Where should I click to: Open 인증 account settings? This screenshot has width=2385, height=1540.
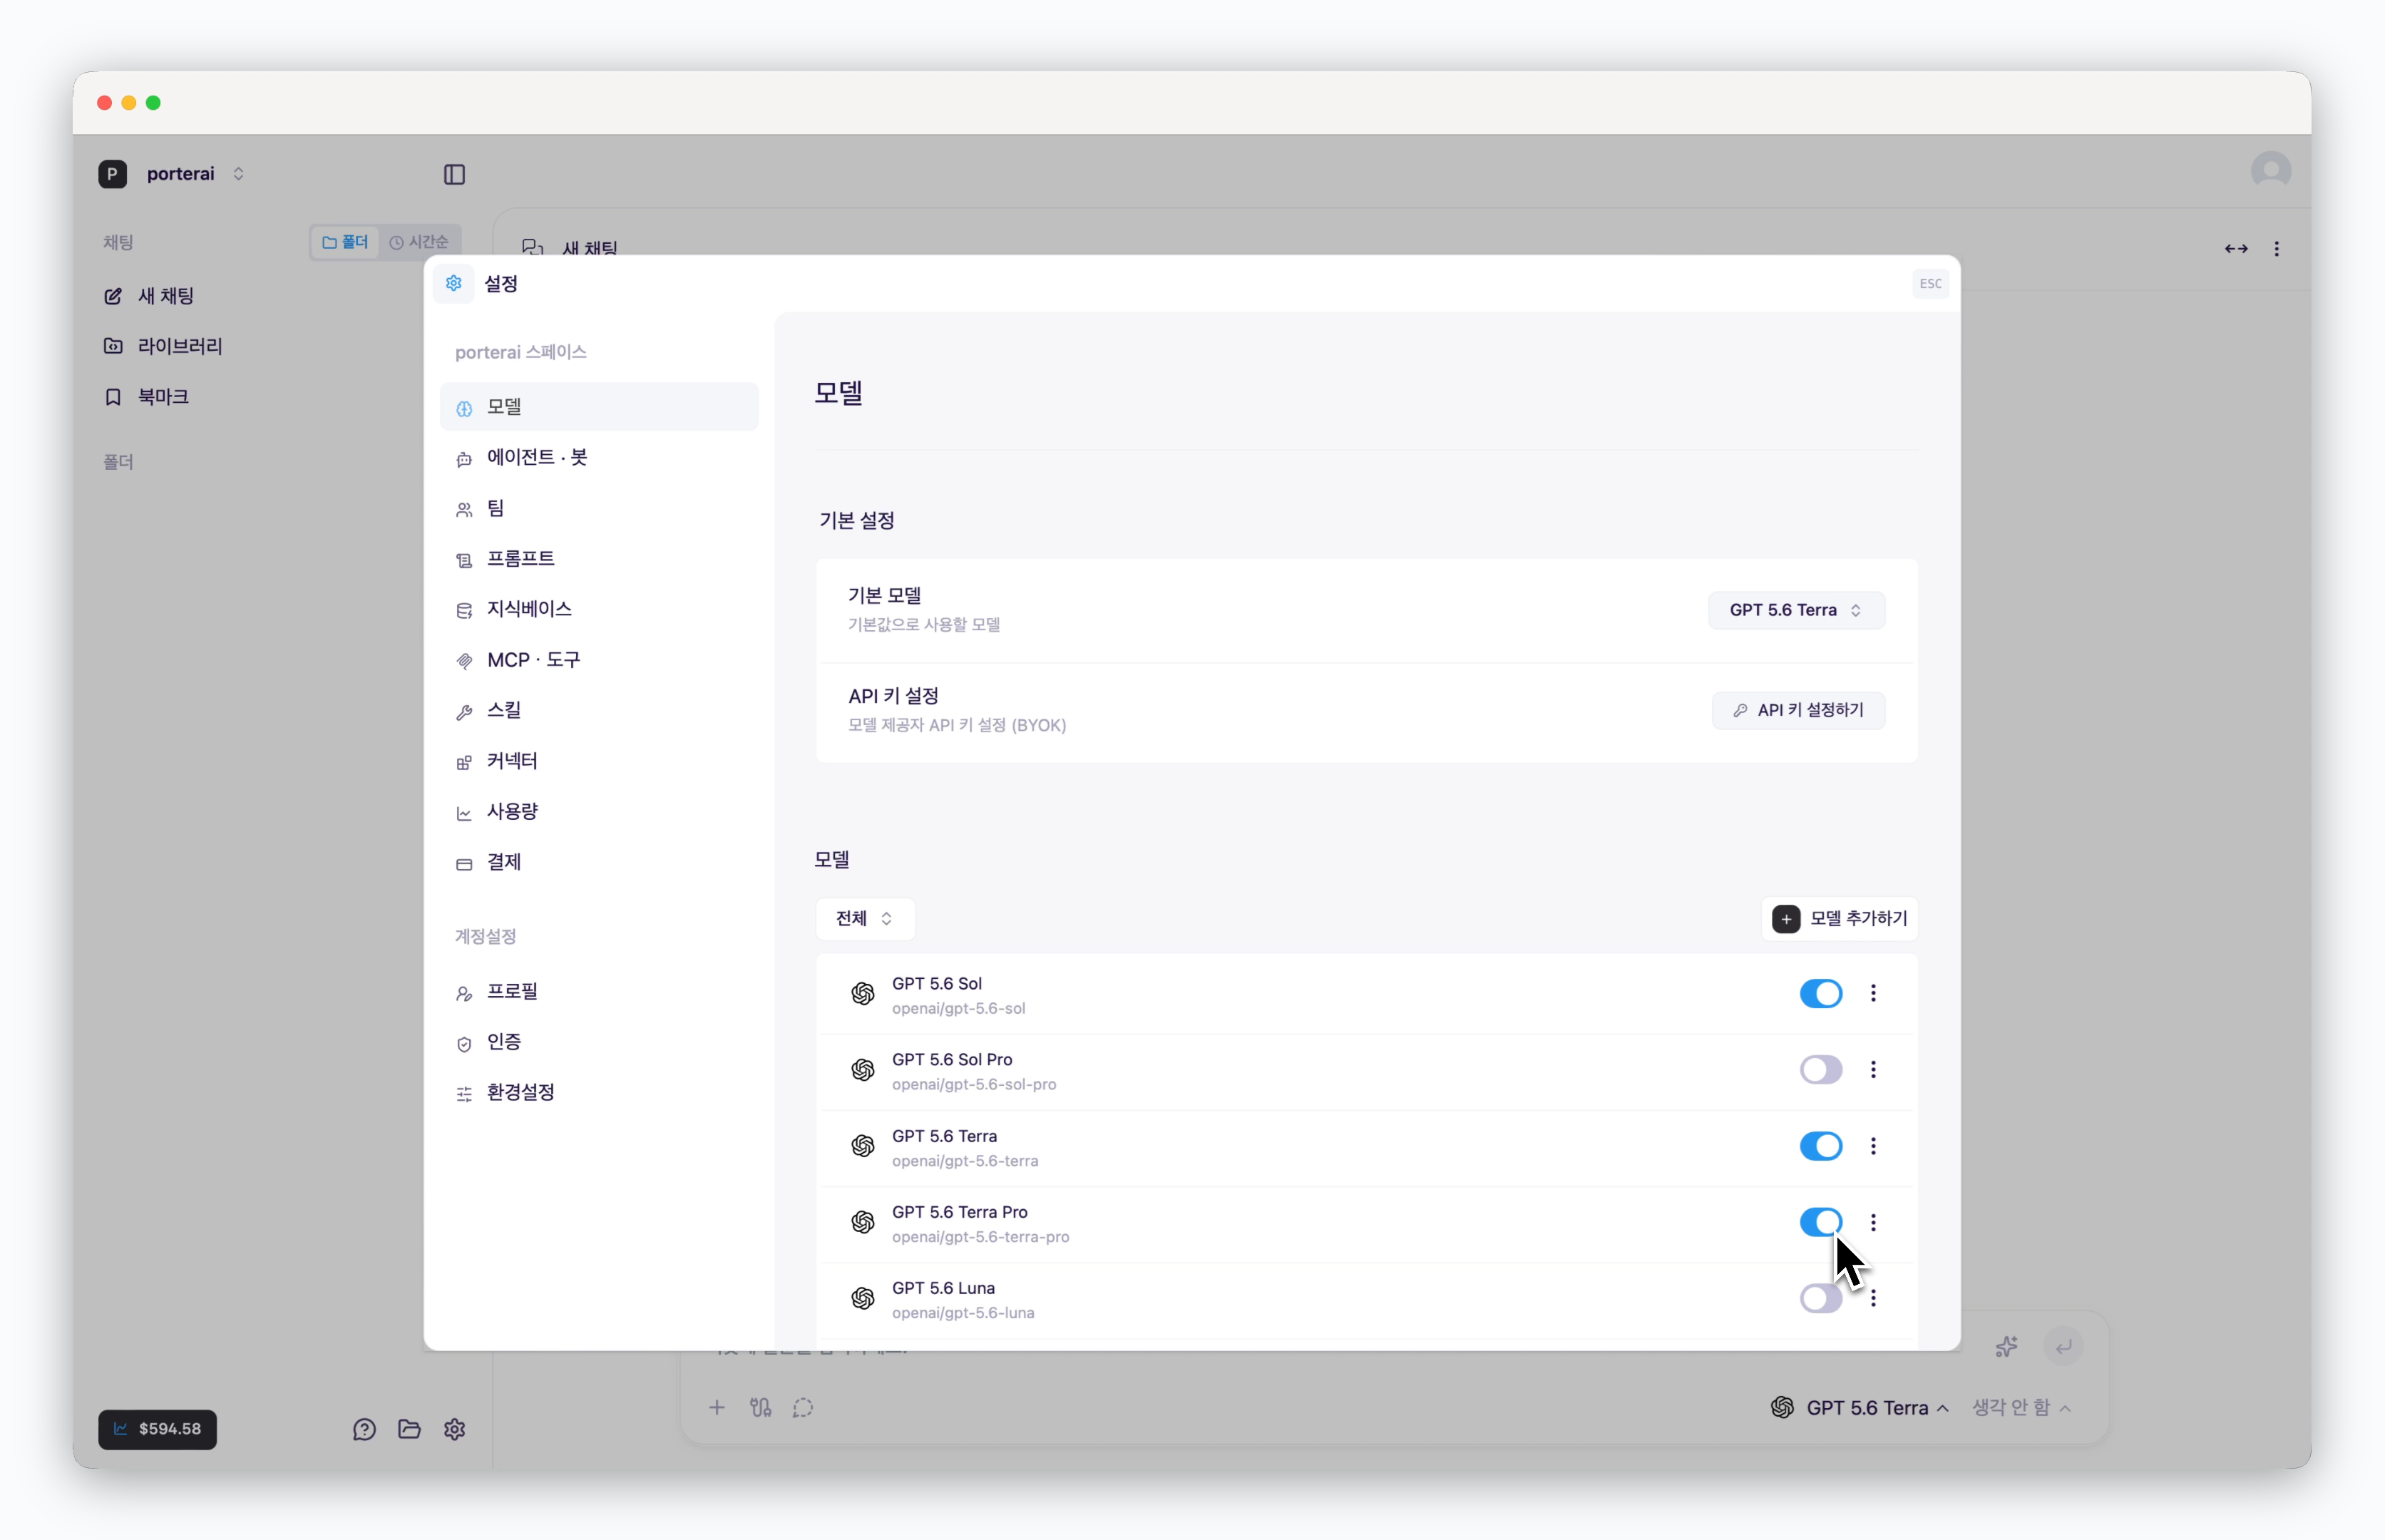click(599, 1042)
